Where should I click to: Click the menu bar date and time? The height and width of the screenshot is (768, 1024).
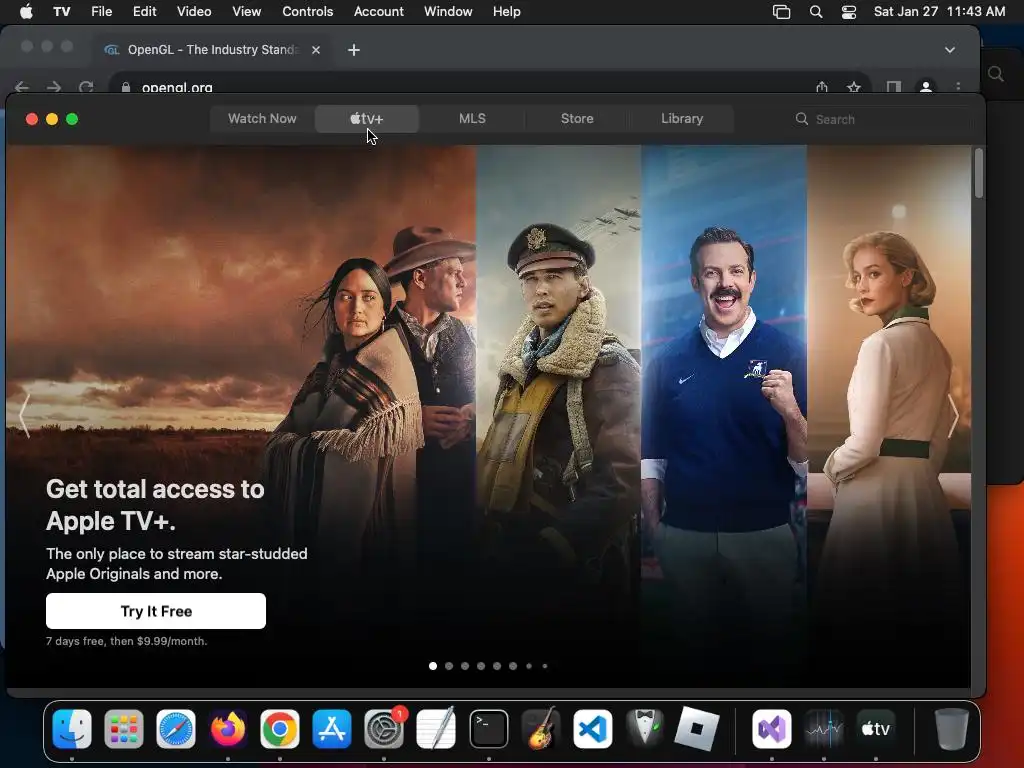939,12
